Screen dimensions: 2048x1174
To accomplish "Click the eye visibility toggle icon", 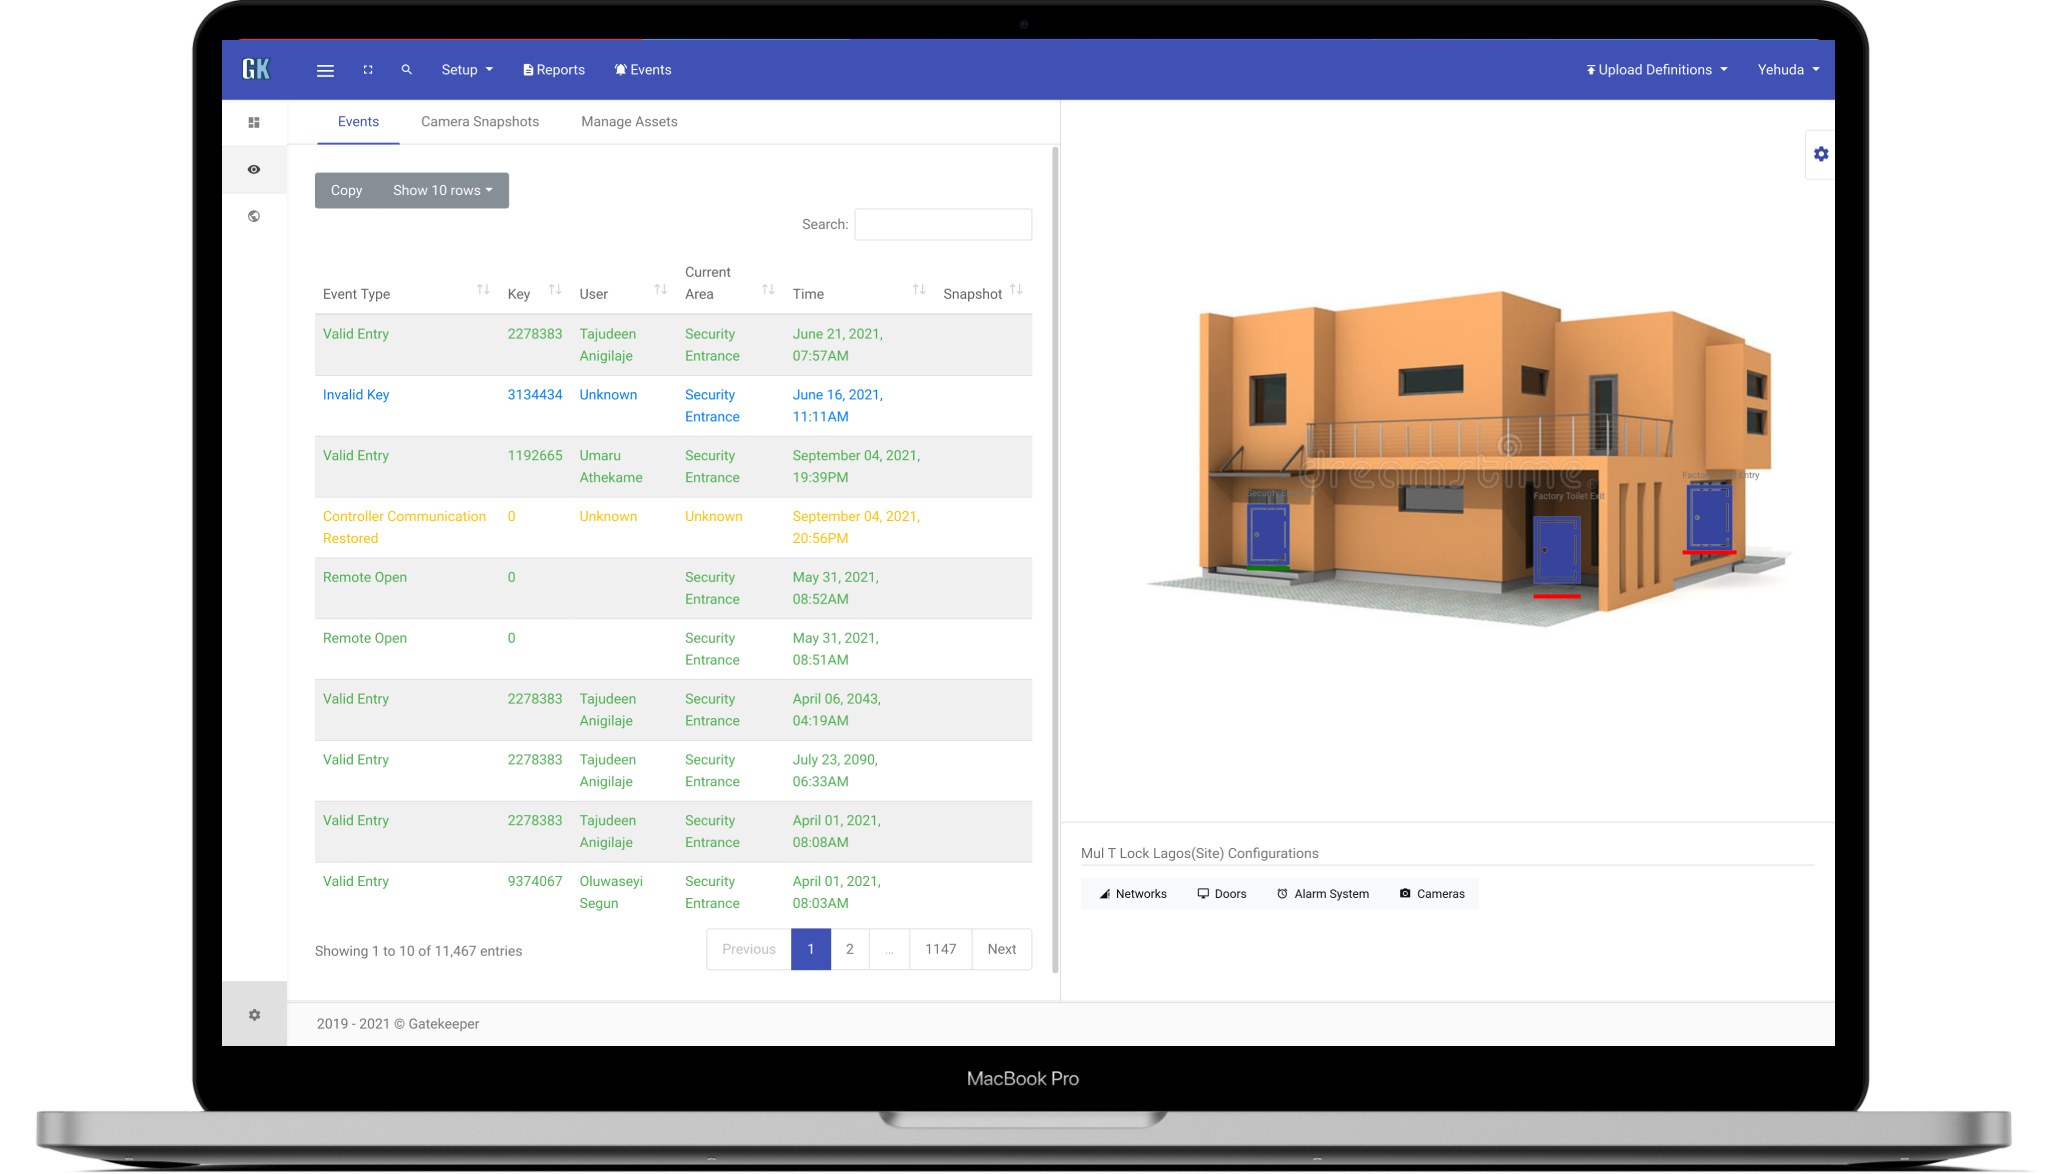I will pyautogui.click(x=253, y=170).
